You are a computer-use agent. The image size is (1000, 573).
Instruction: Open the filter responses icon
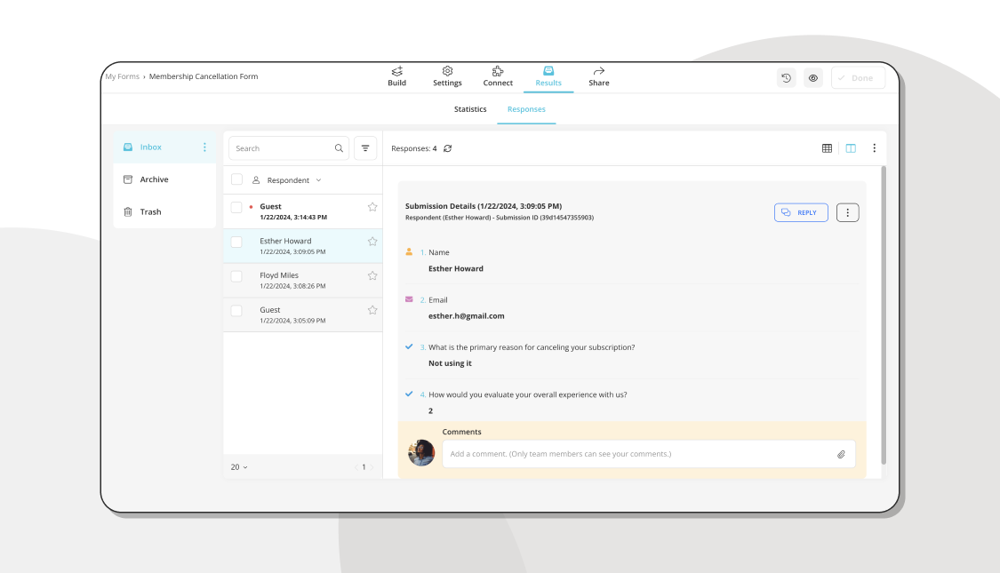(365, 148)
